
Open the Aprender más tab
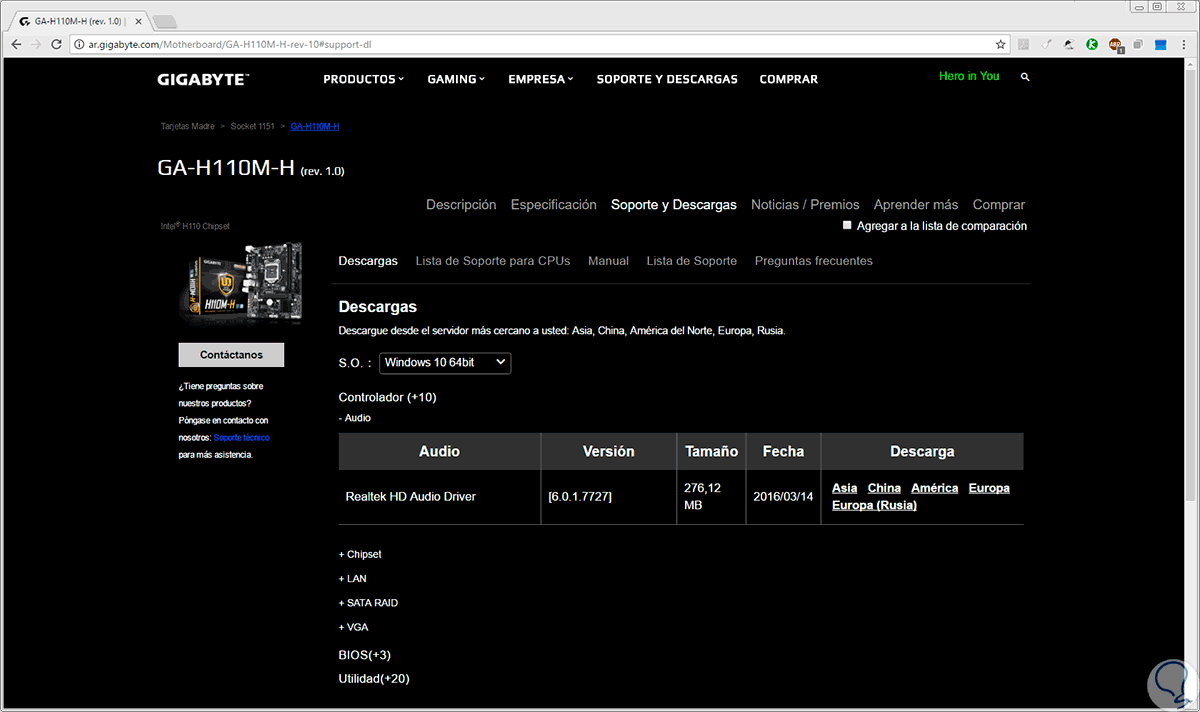[x=916, y=205]
